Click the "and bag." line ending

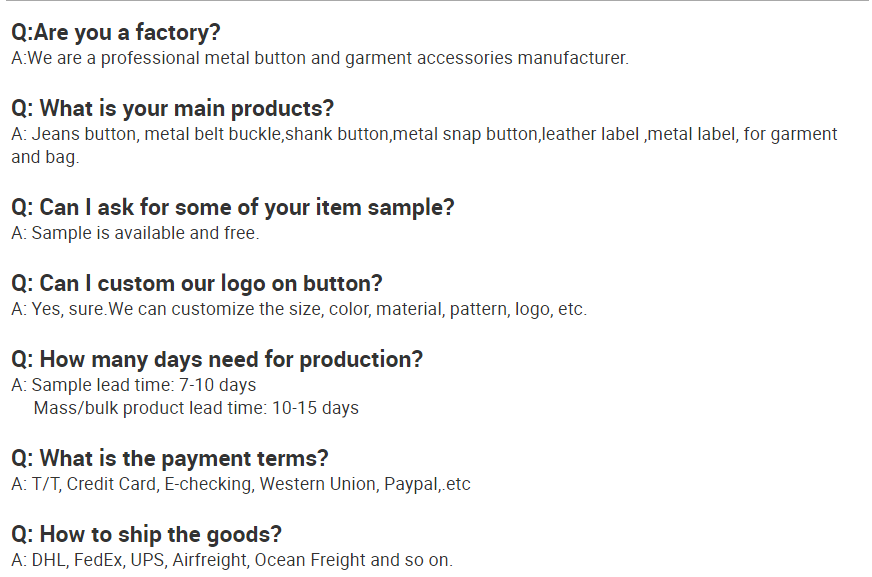(45, 157)
